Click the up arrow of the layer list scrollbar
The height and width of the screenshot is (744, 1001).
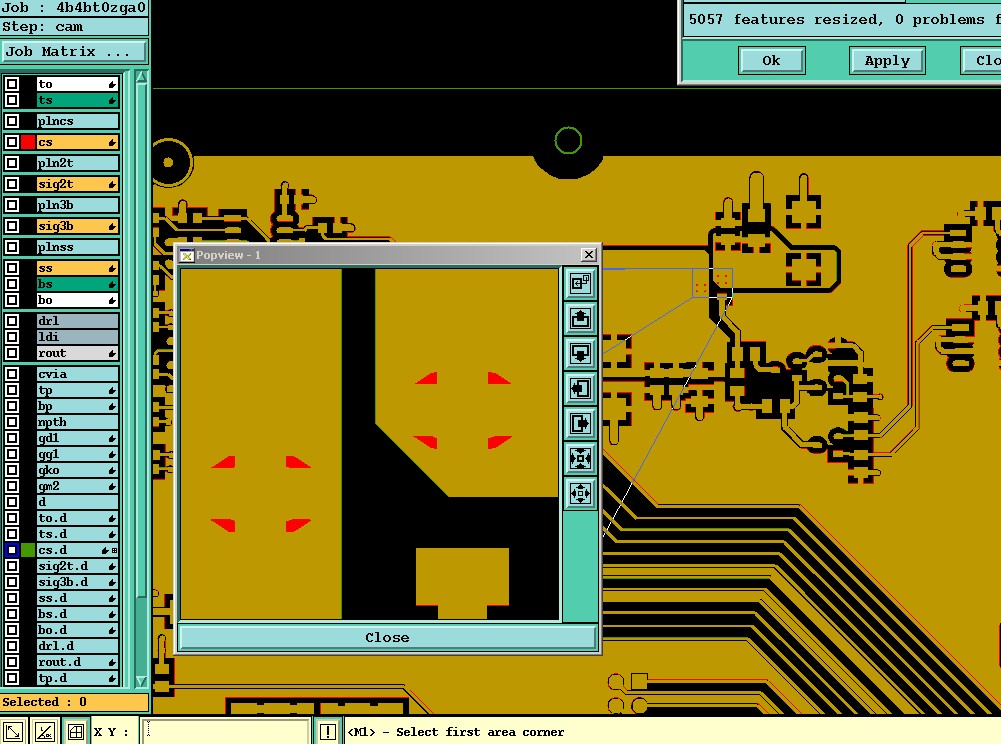[141, 77]
